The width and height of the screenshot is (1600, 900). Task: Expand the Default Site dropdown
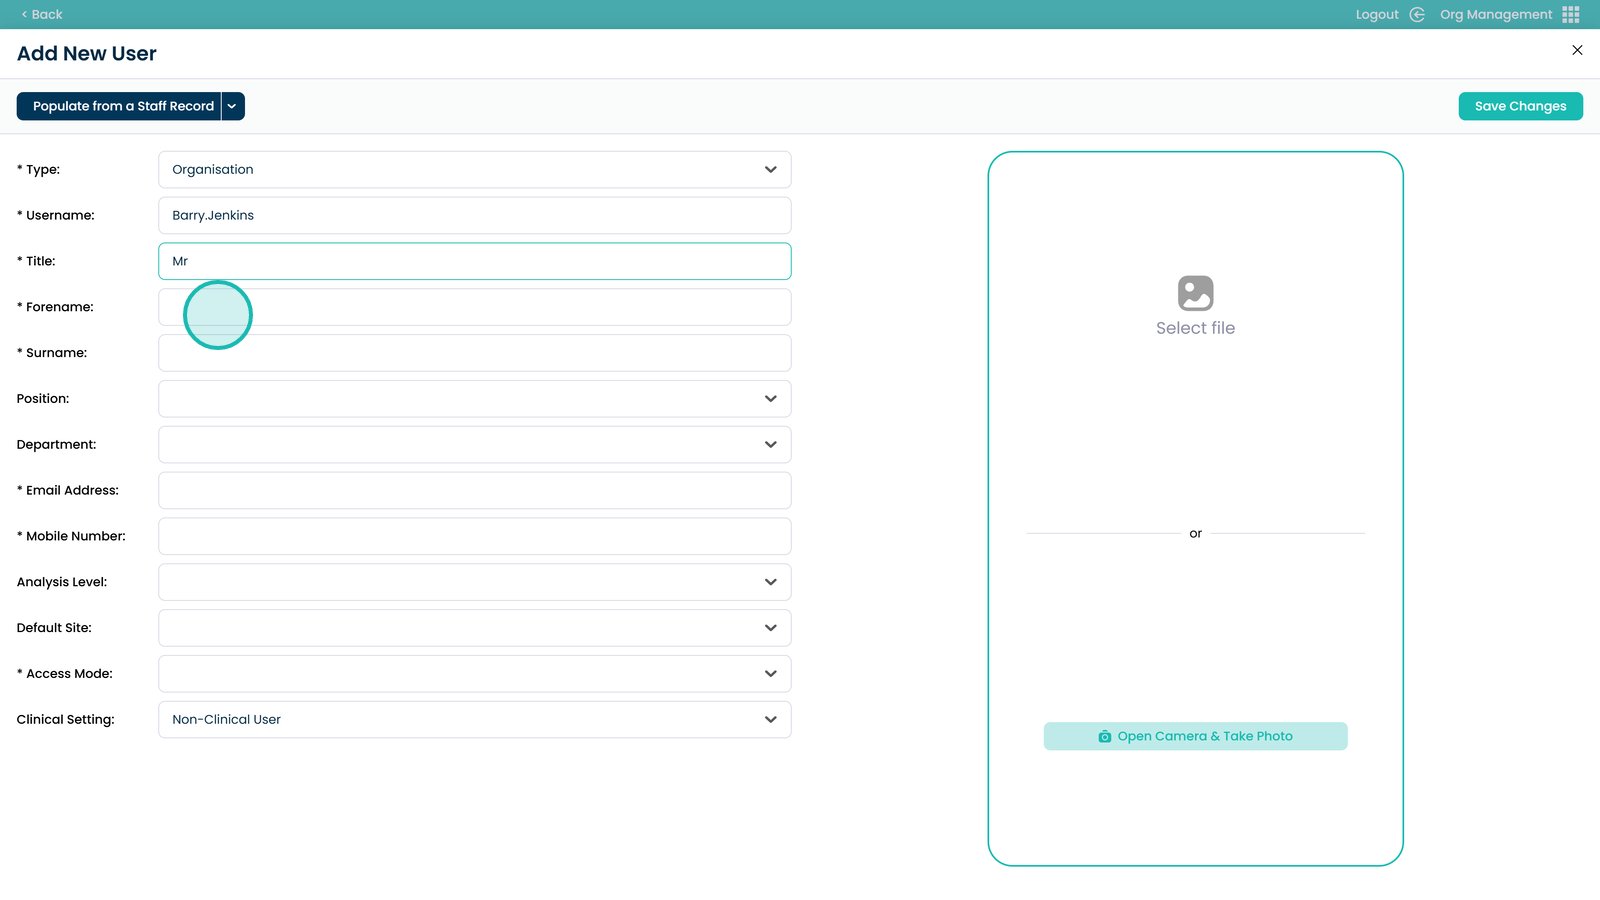point(474,628)
